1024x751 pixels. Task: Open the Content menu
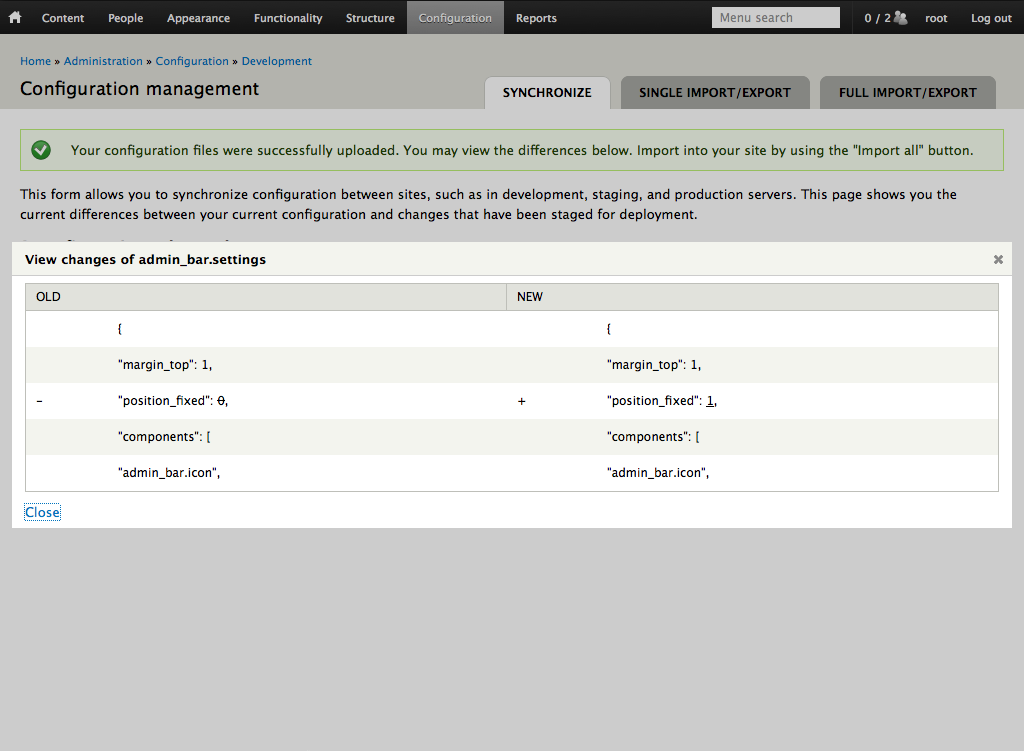64,18
